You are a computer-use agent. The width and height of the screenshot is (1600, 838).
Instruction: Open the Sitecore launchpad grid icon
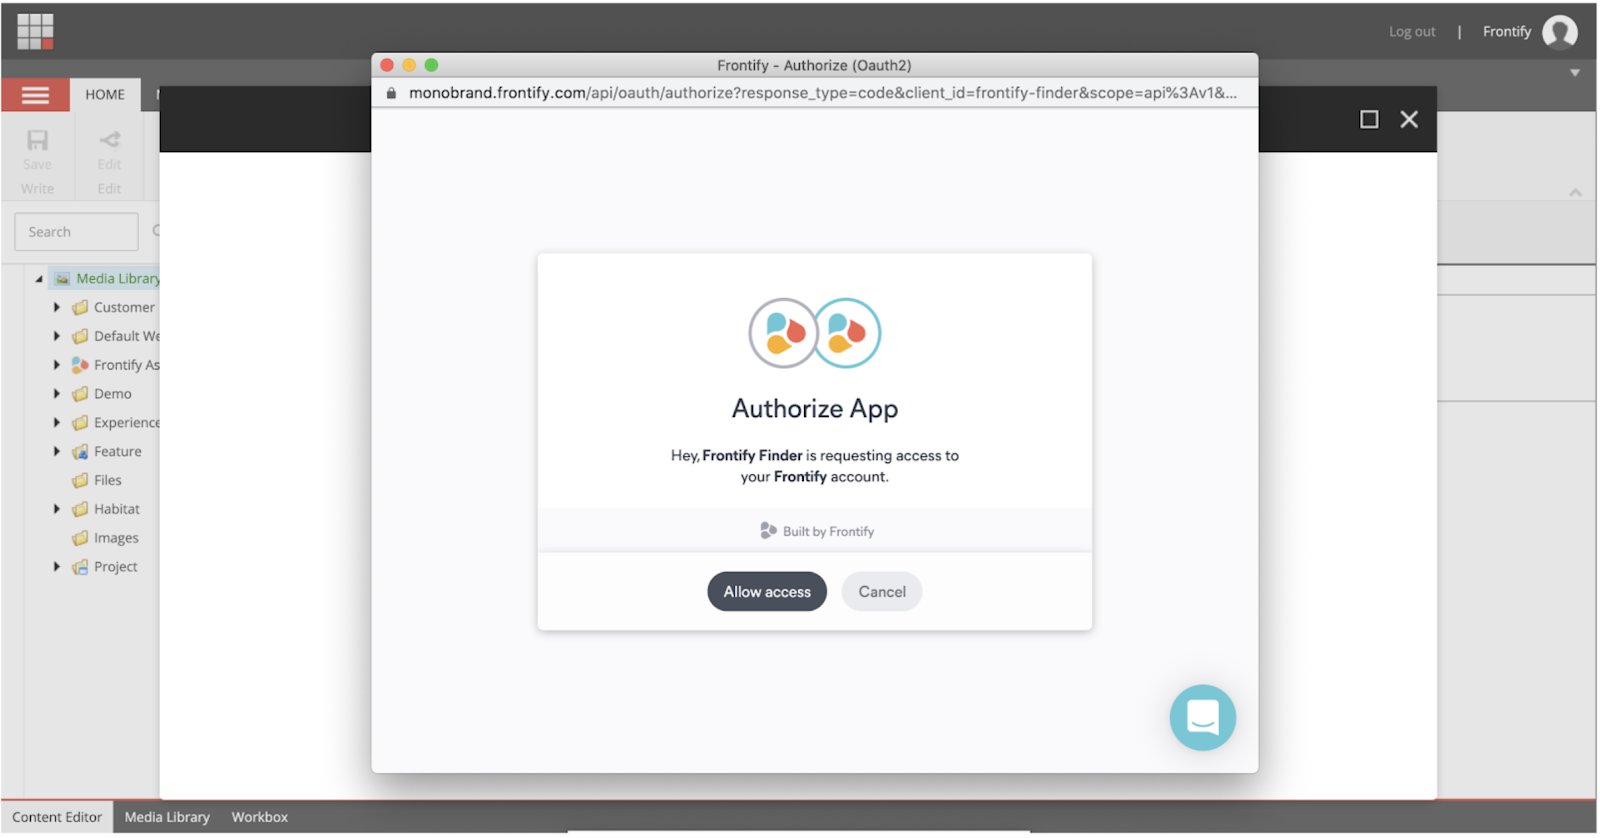coord(35,31)
